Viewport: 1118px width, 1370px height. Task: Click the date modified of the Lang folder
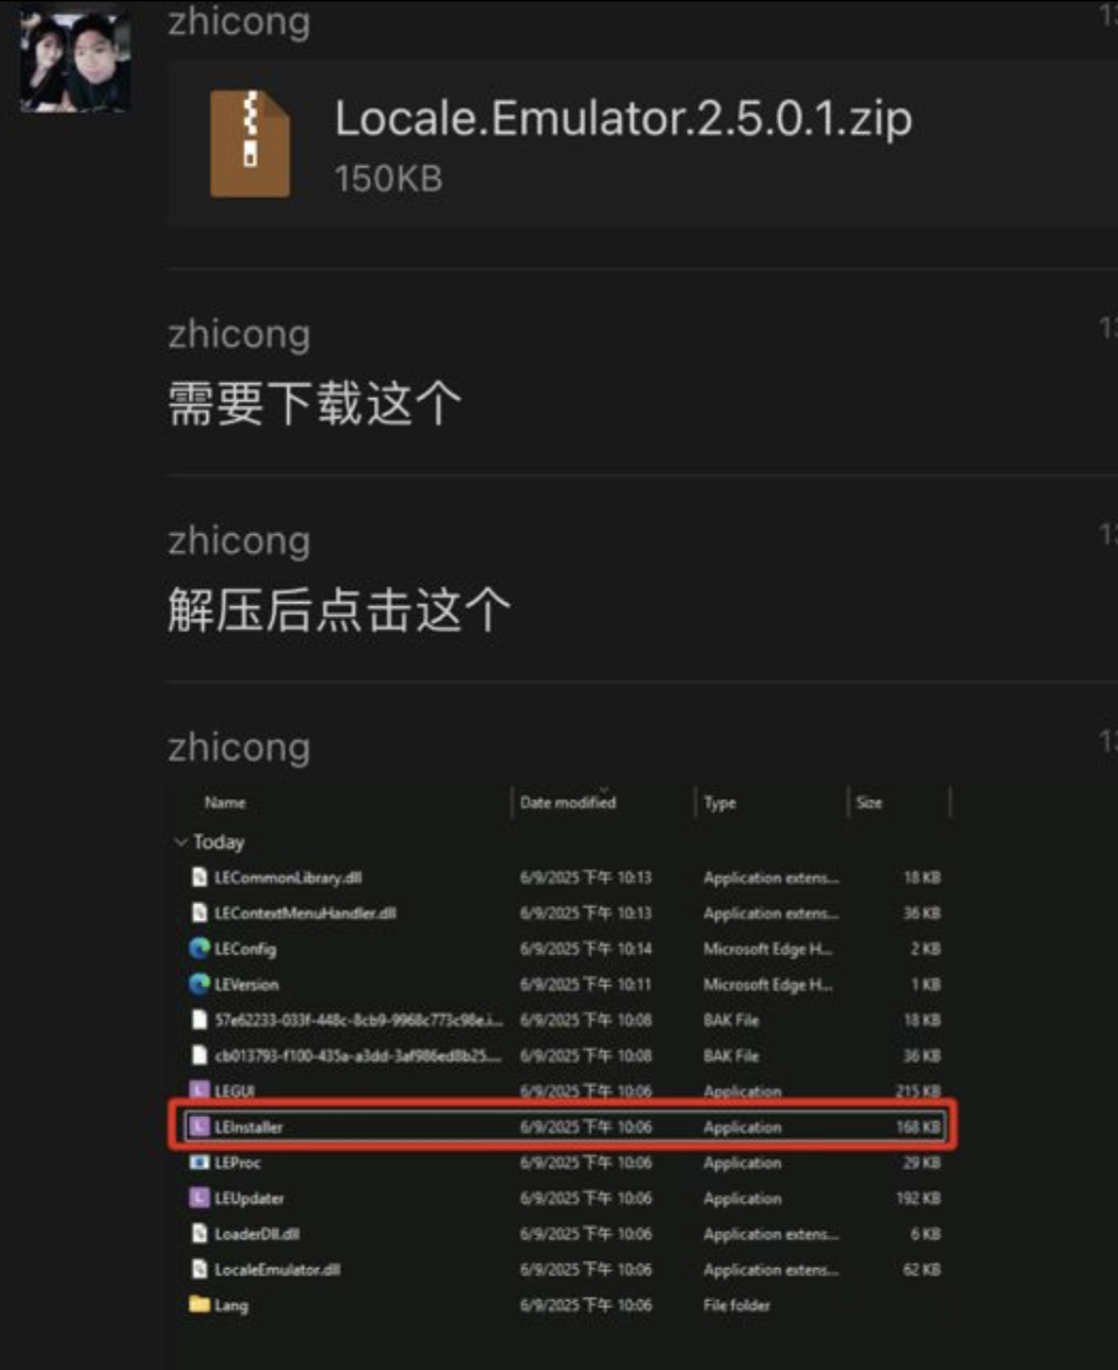point(586,1305)
